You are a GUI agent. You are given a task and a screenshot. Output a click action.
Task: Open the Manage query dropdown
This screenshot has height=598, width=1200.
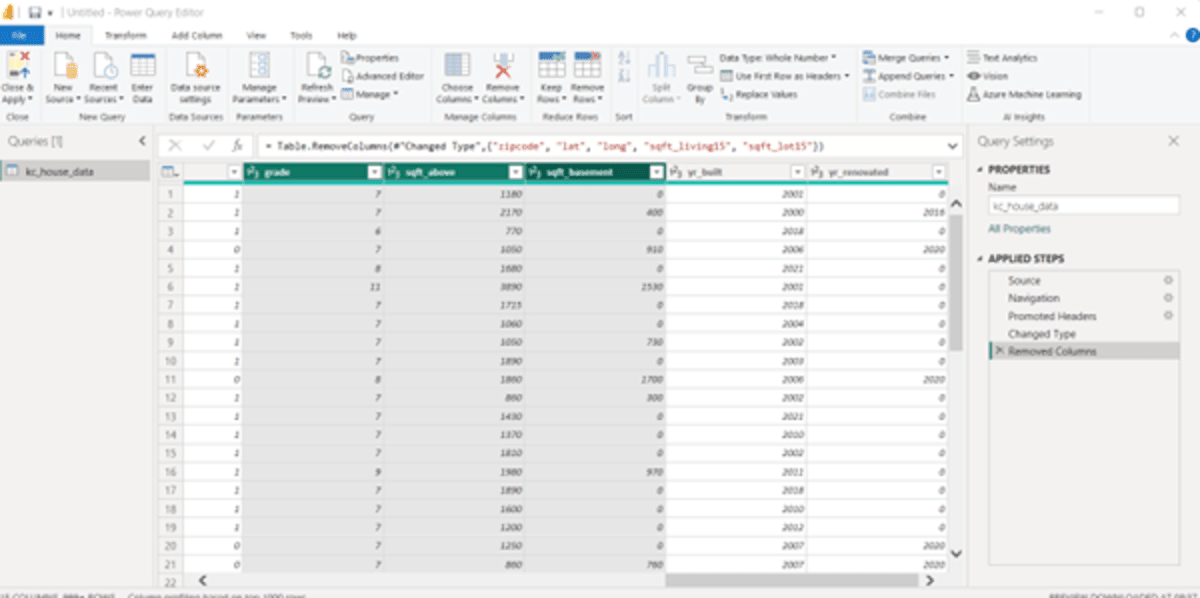369,94
